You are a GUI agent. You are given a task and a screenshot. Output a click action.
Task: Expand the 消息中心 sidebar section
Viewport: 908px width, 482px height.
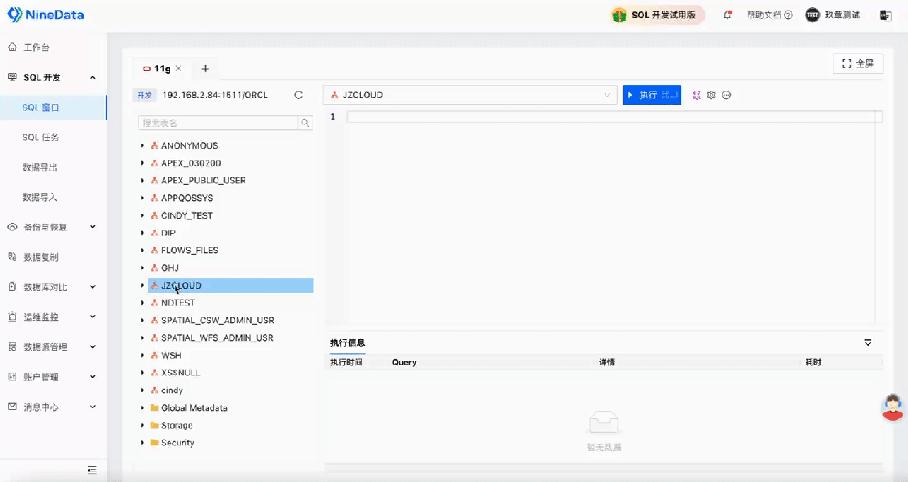pyautogui.click(x=93, y=407)
